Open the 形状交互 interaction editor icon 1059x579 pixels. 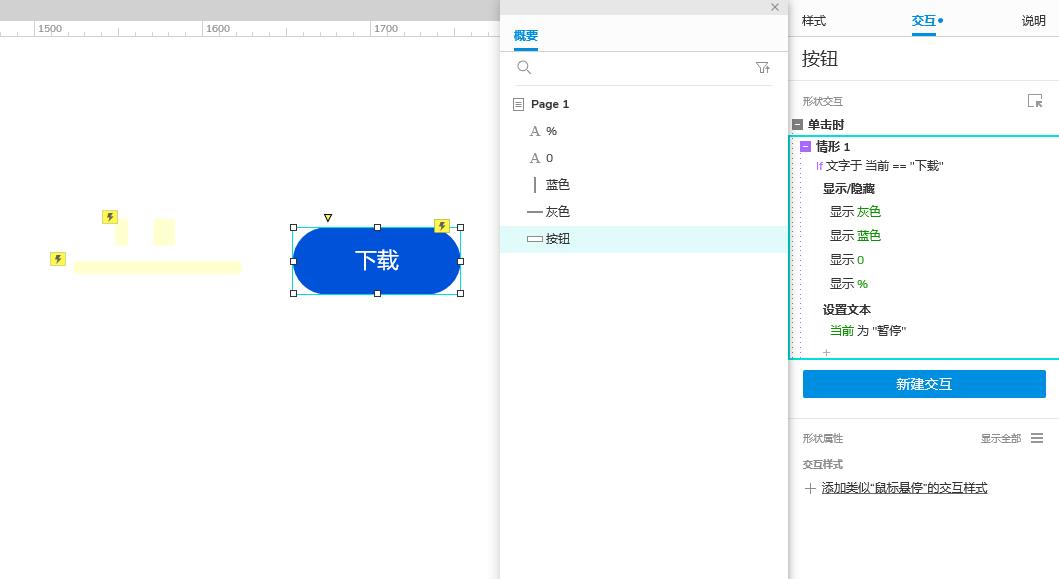pos(1035,101)
